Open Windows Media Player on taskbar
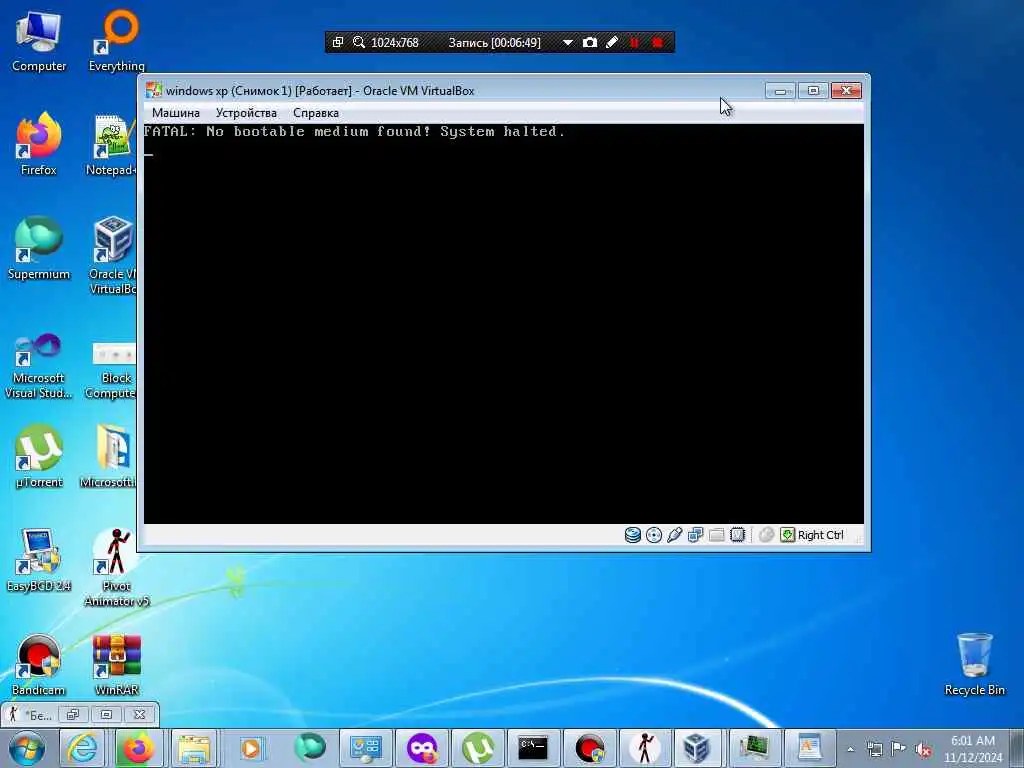Image resolution: width=1024 pixels, height=768 pixels. pos(251,748)
